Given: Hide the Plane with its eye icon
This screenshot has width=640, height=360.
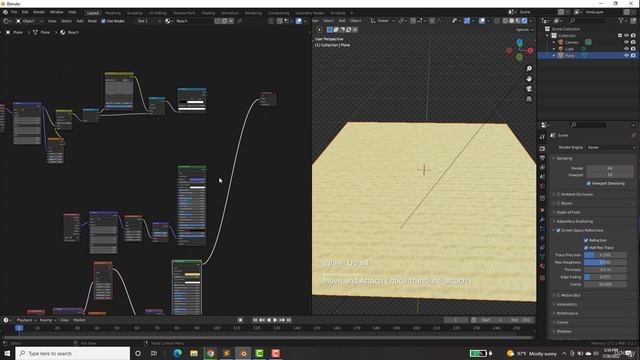Looking at the screenshot, I should point(627,56).
